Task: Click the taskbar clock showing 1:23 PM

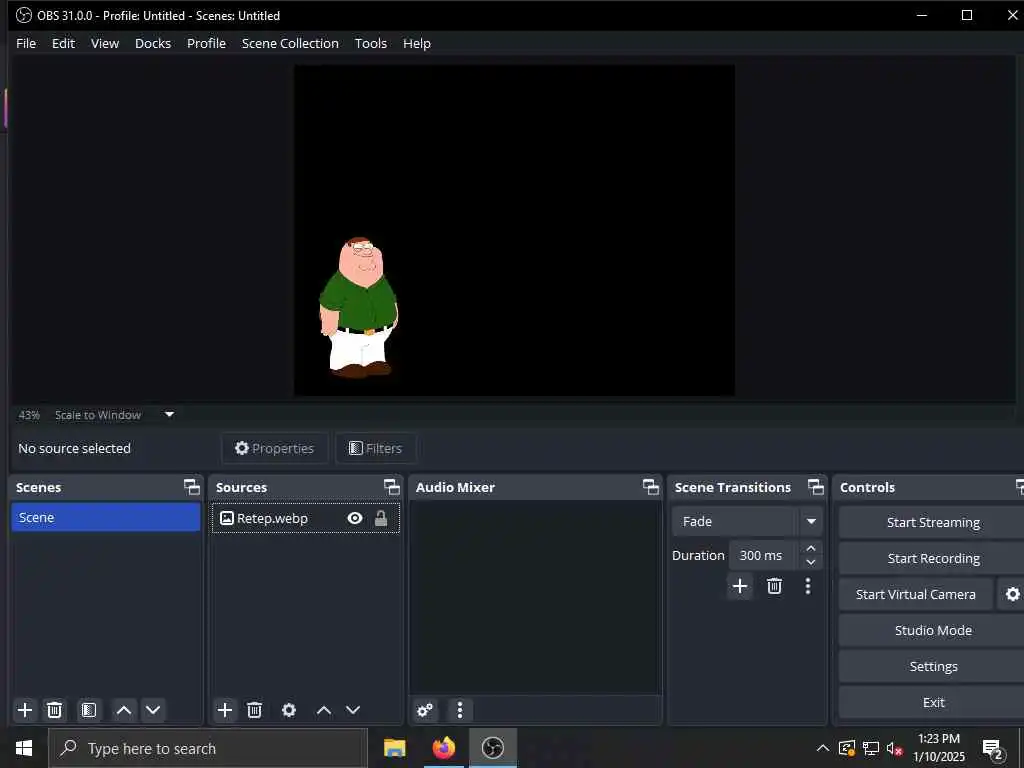Action: tap(938, 748)
